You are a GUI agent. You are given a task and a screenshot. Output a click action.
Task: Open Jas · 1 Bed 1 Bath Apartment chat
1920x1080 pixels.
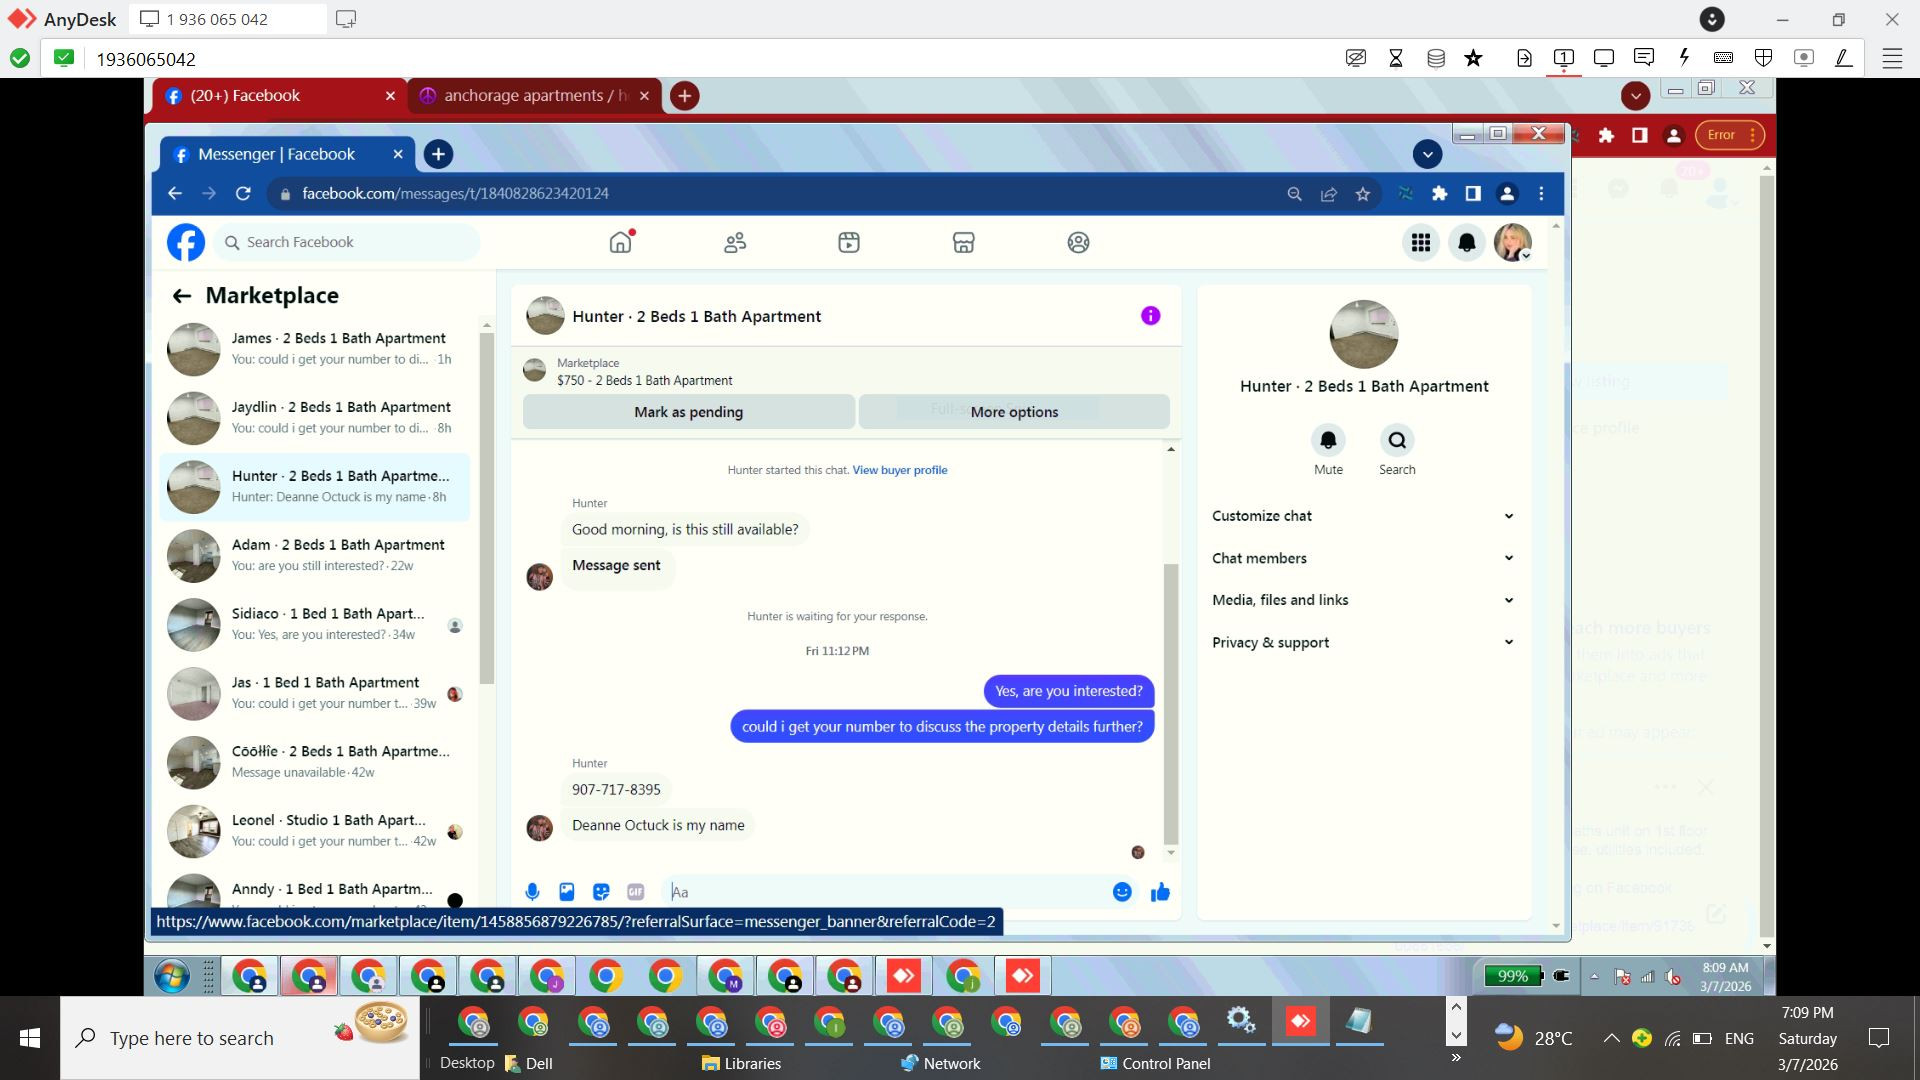point(314,693)
